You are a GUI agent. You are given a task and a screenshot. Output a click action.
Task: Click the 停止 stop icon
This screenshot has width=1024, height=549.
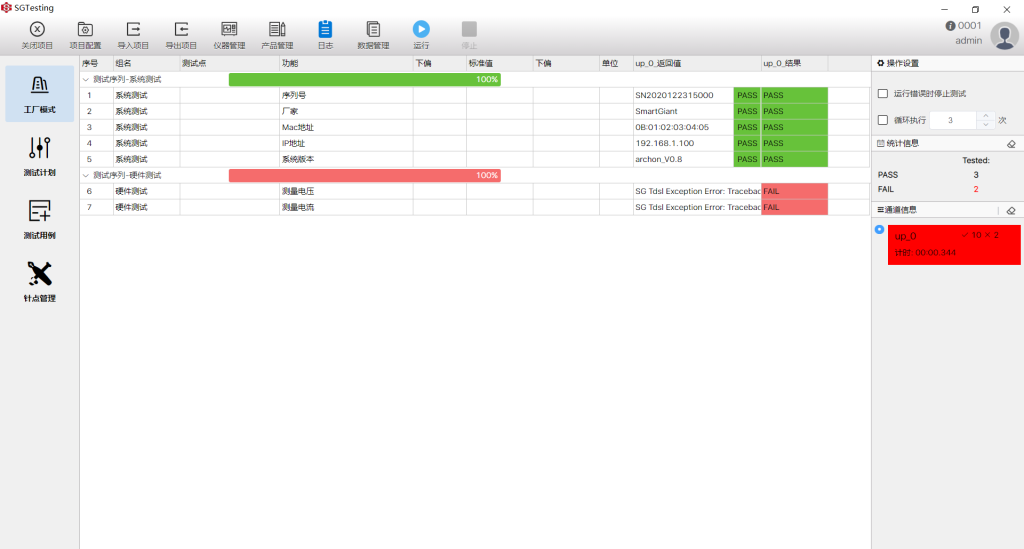coord(469,29)
